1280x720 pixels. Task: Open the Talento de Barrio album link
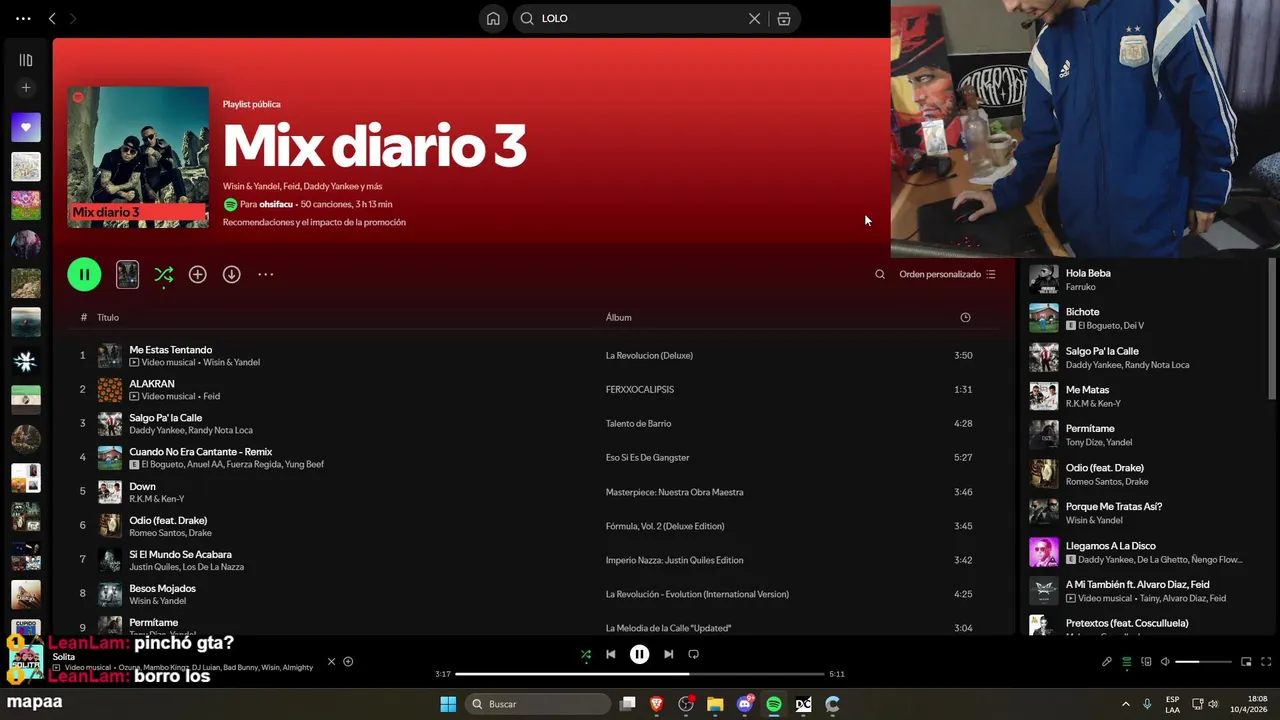point(638,423)
